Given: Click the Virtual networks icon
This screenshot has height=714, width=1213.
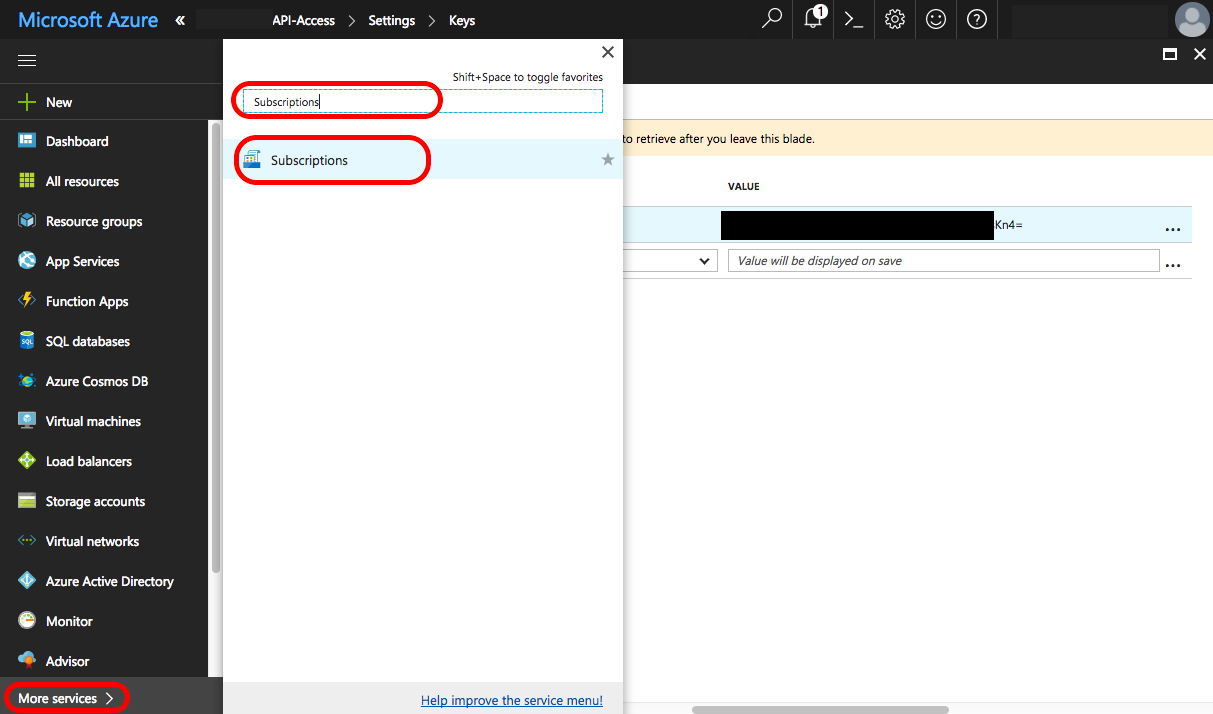Looking at the screenshot, I should coord(27,541).
